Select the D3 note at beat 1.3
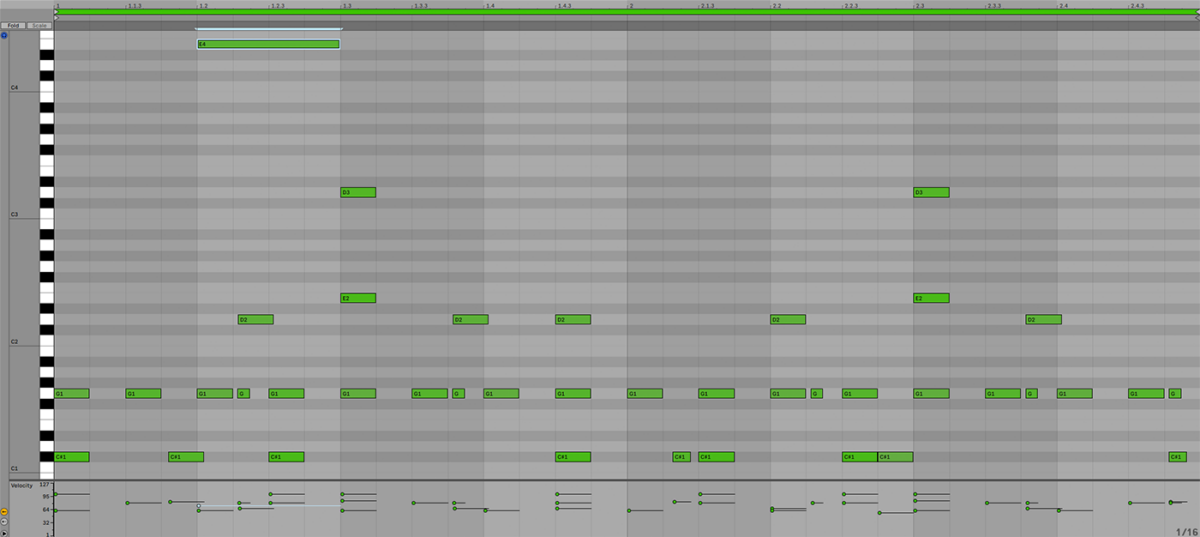The width and height of the screenshot is (1200, 537). click(358, 192)
